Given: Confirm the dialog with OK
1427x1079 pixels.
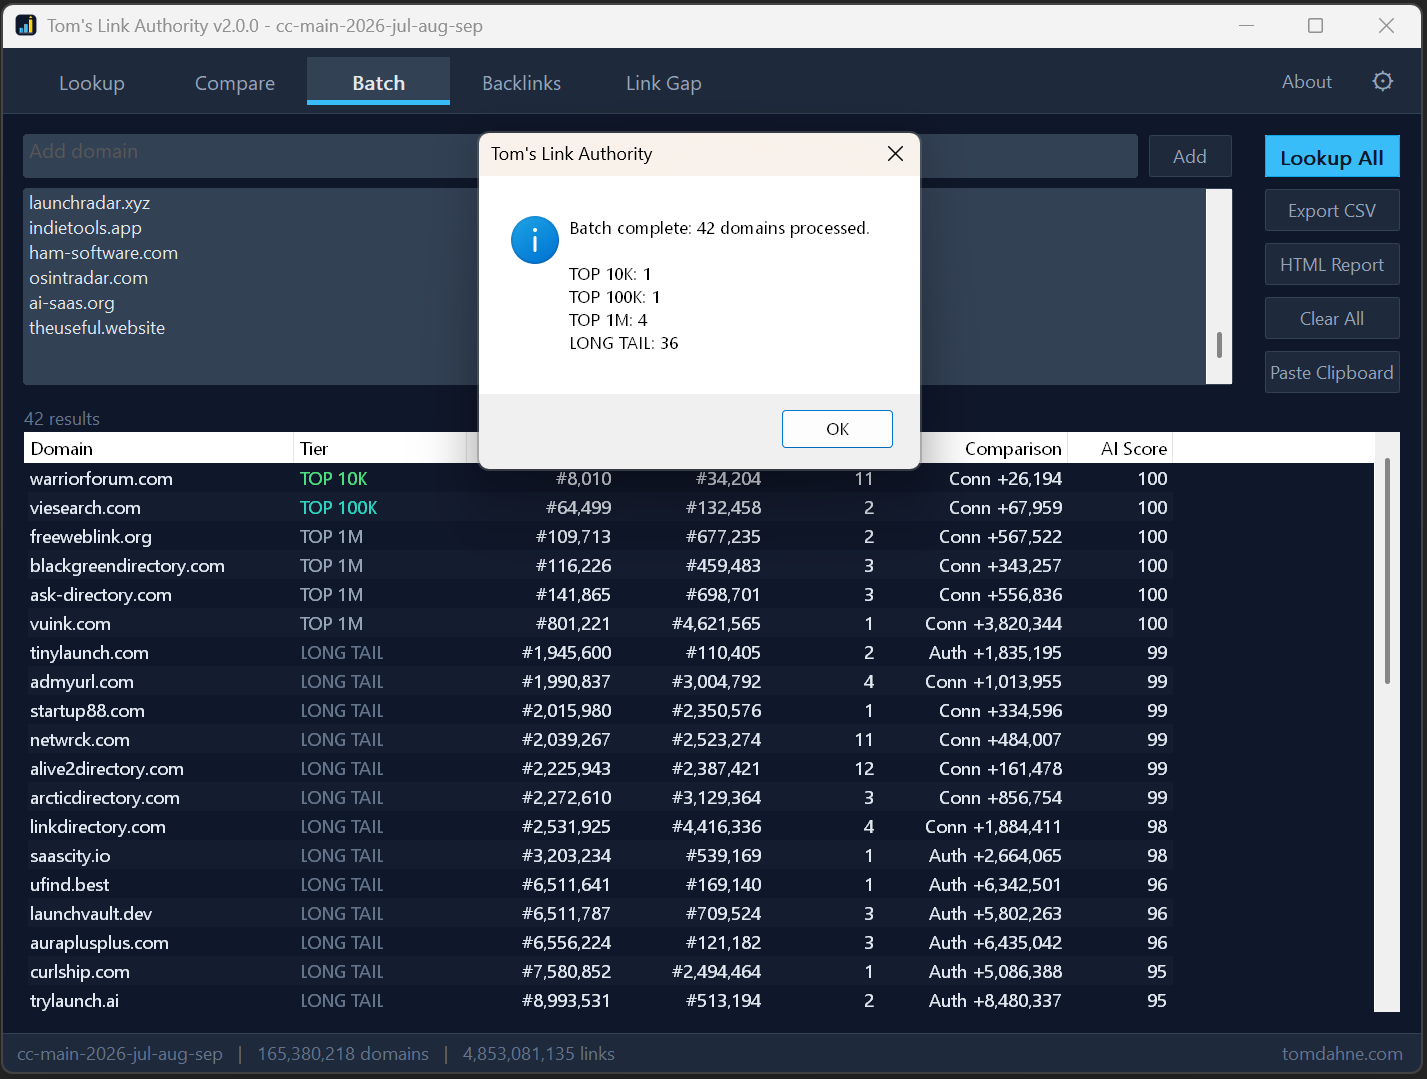Looking at the screenshot, I should [837, 429].
